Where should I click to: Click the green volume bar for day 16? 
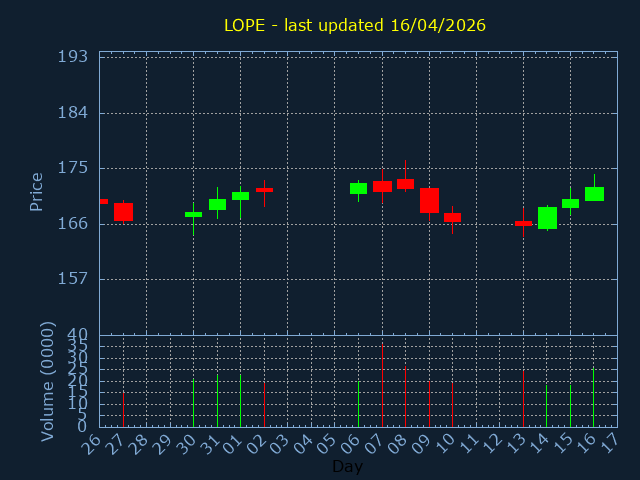click(x=593, y=398)
